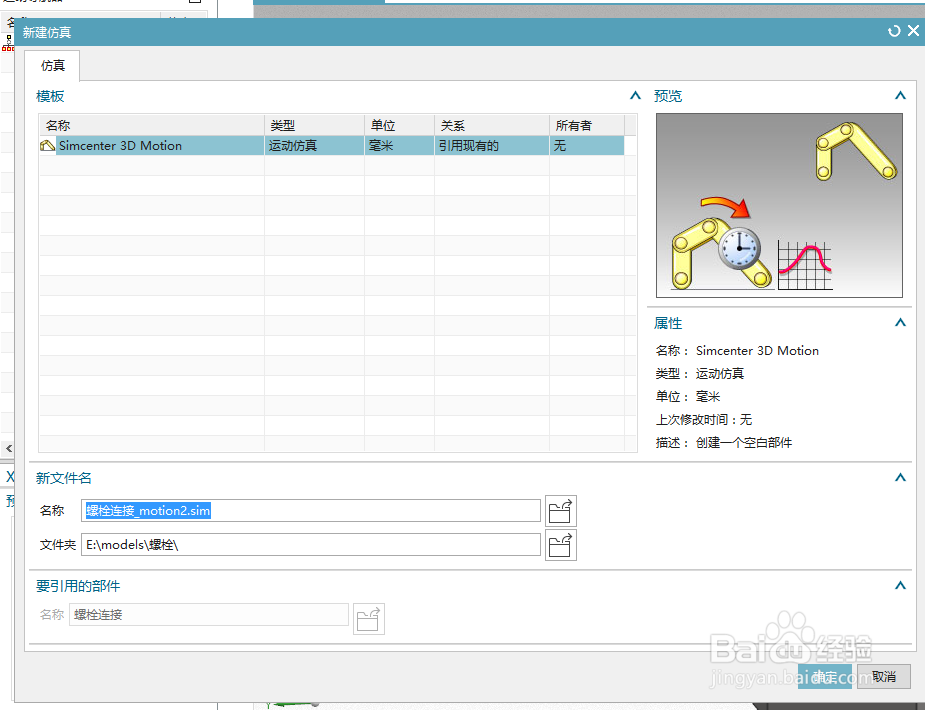Open browse icon for referenced part
925x710 pixels.
(369, 619)
